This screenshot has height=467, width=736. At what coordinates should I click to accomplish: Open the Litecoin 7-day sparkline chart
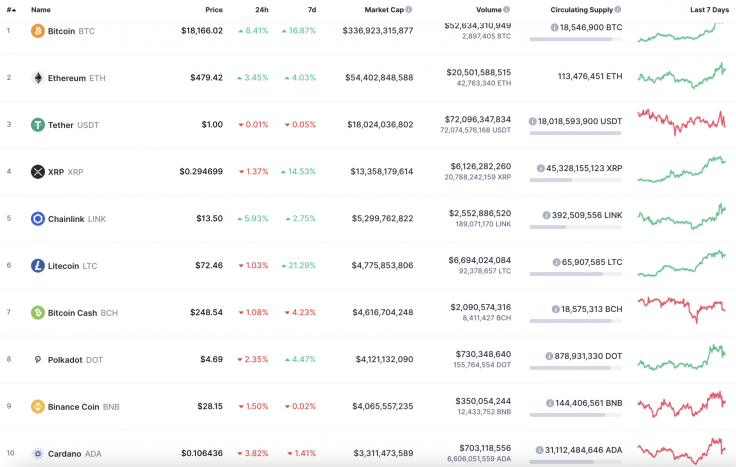pos(681,263)
